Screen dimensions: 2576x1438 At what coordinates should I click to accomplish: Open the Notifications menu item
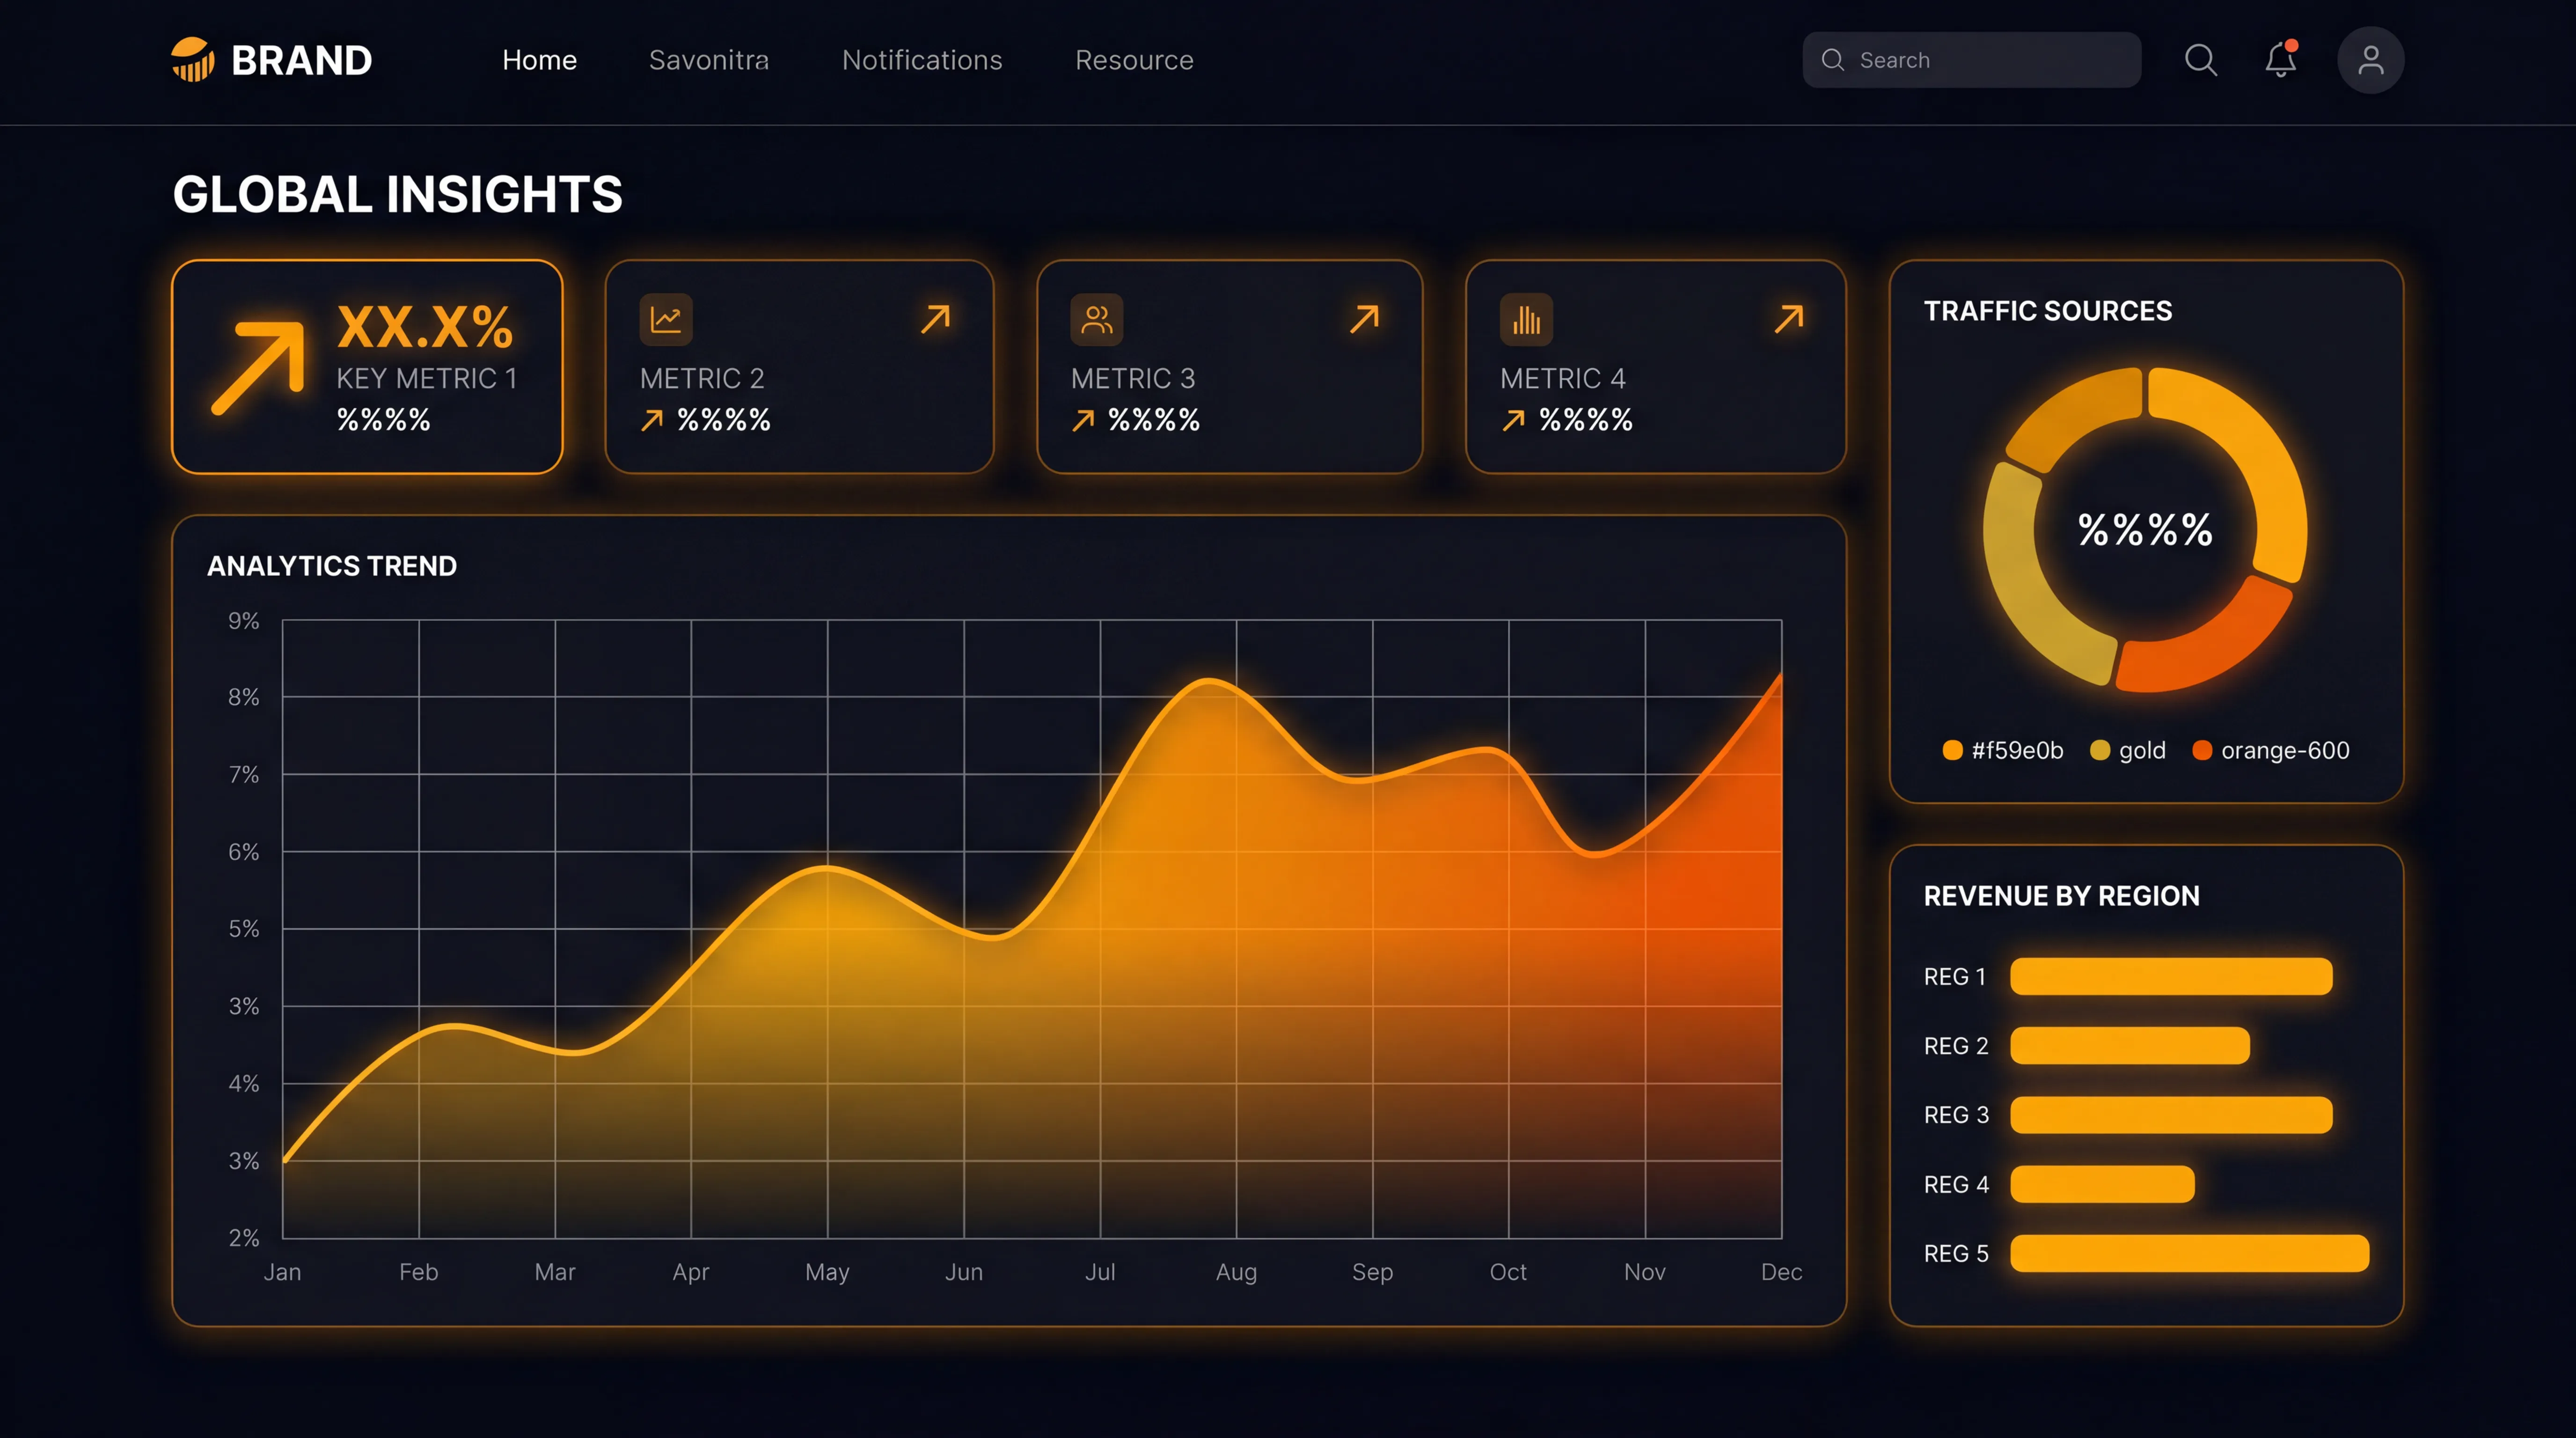tap(921, 60)
